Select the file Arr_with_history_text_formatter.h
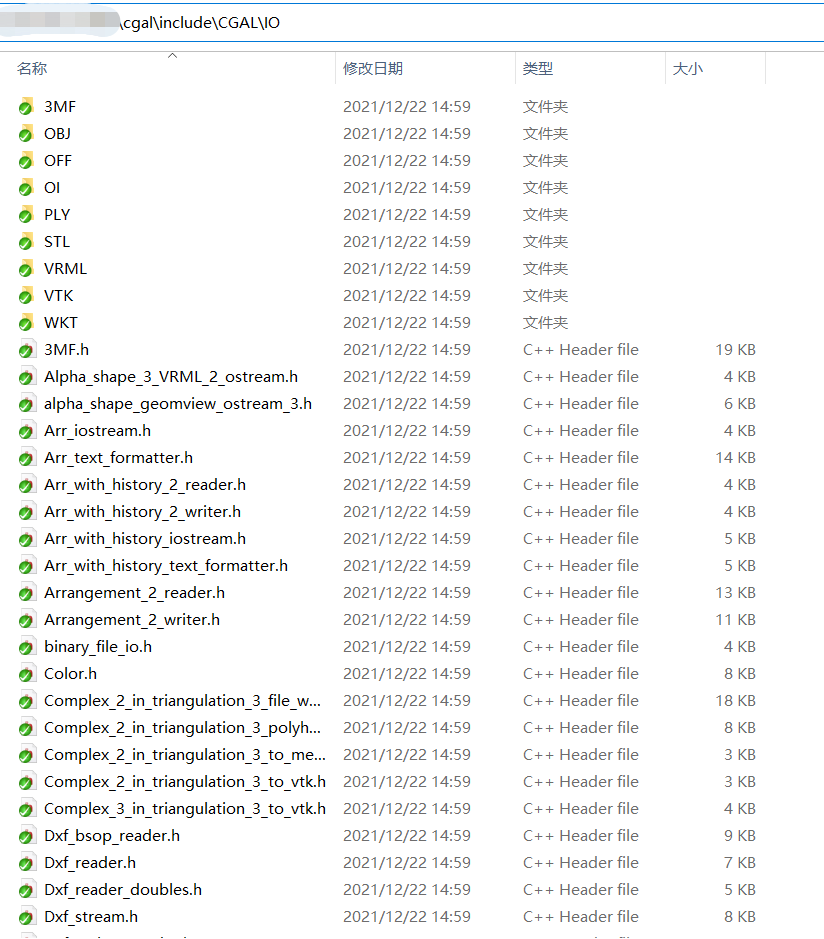Viewport: 824px width, 939px height. [166, 565]
